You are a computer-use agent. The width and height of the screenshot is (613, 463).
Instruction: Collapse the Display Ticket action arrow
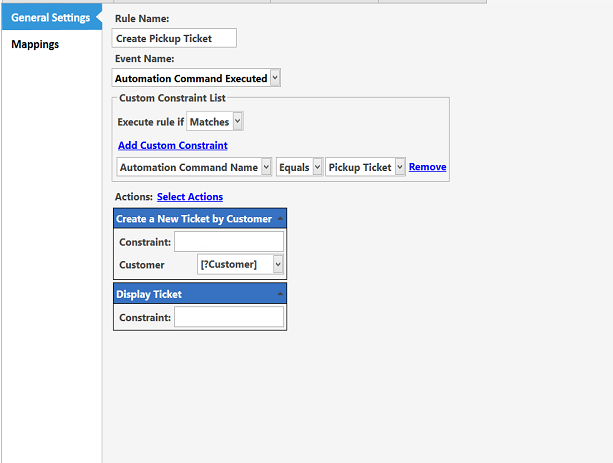280,295
